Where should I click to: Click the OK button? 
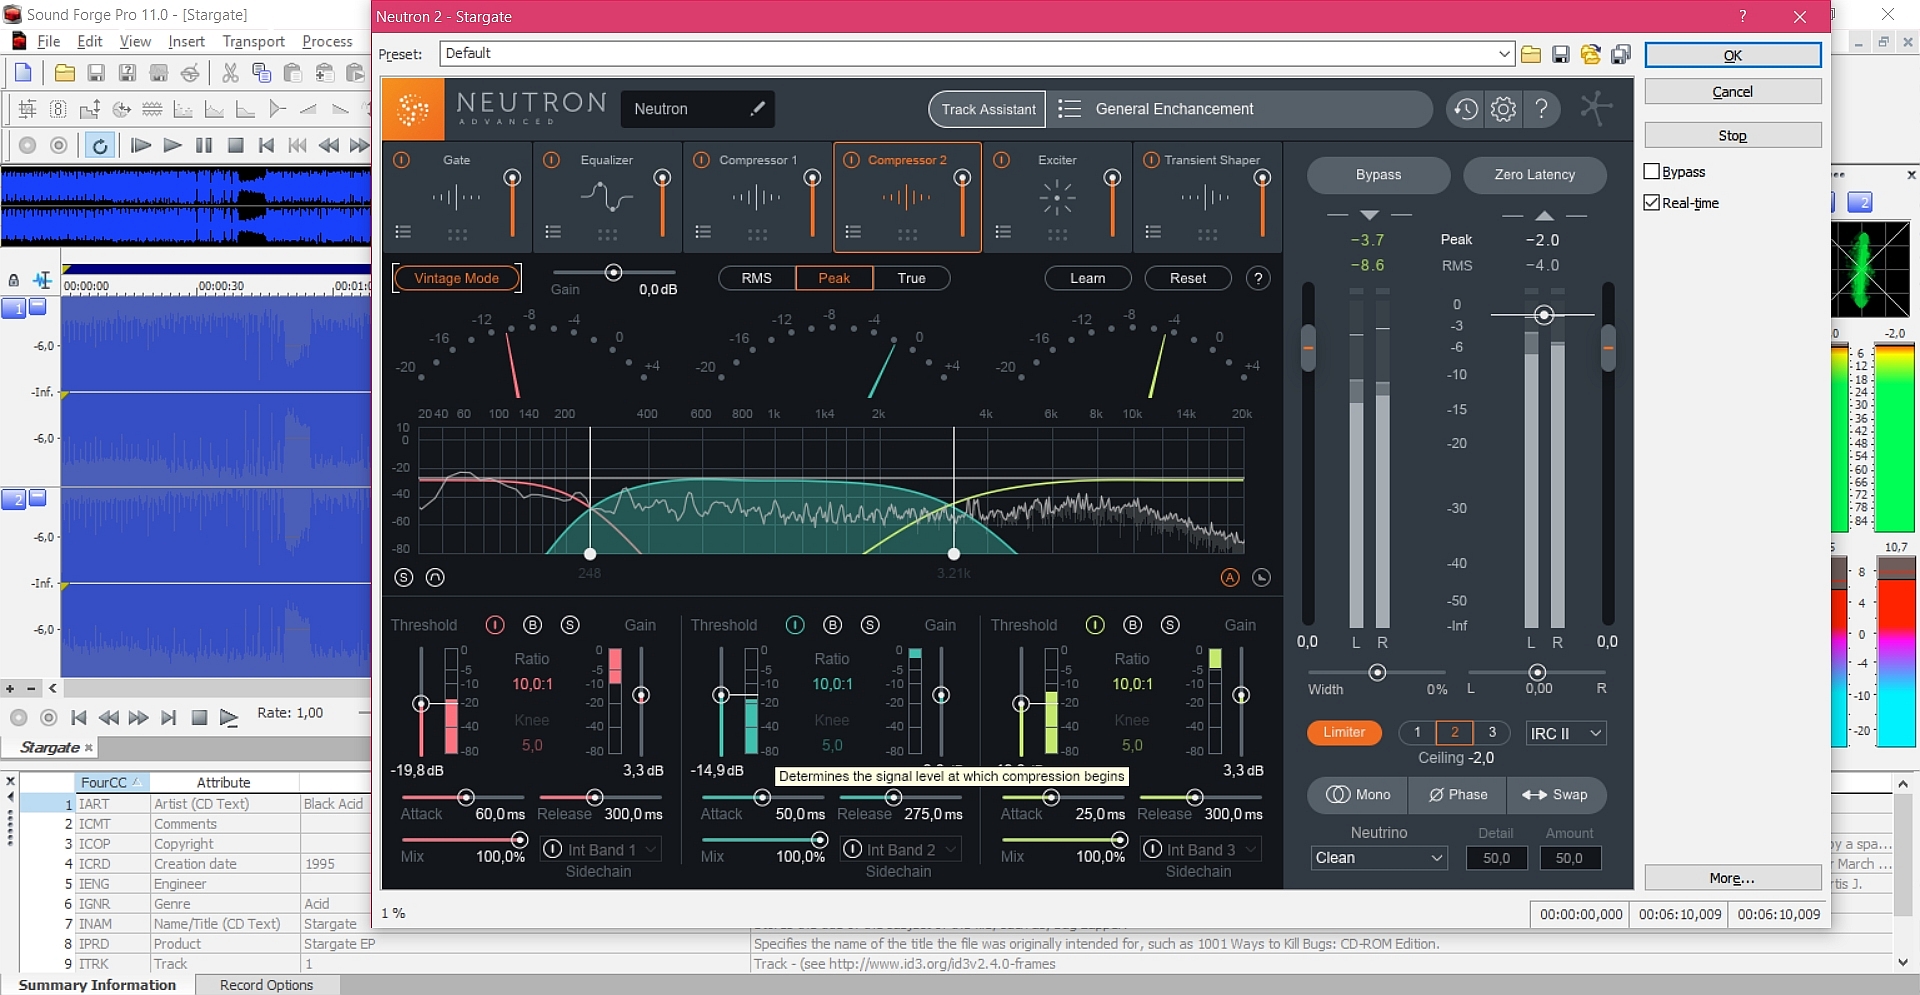pyautogui.click(x=1732, y=56)
